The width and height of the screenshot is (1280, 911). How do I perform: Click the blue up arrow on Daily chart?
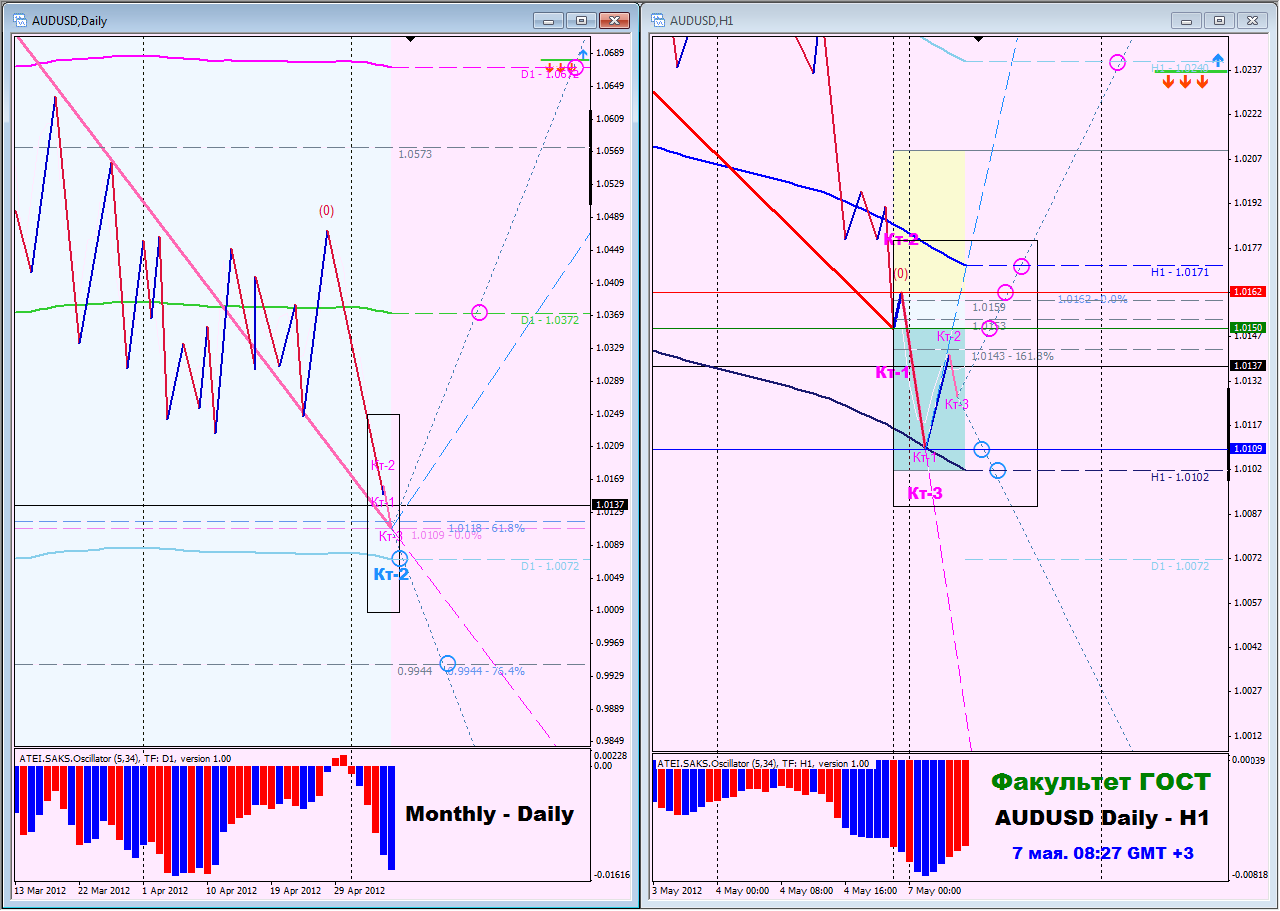(x=582, y=53)
